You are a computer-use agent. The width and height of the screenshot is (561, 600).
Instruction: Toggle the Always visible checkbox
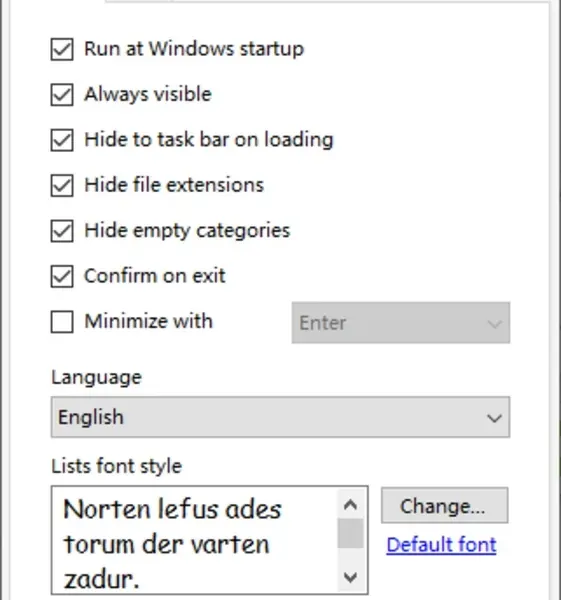62,95
